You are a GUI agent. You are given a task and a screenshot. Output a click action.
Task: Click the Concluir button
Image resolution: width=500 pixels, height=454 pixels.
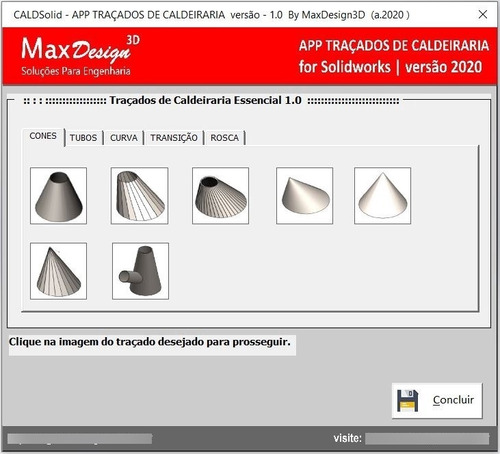click(x=437, y=400)
